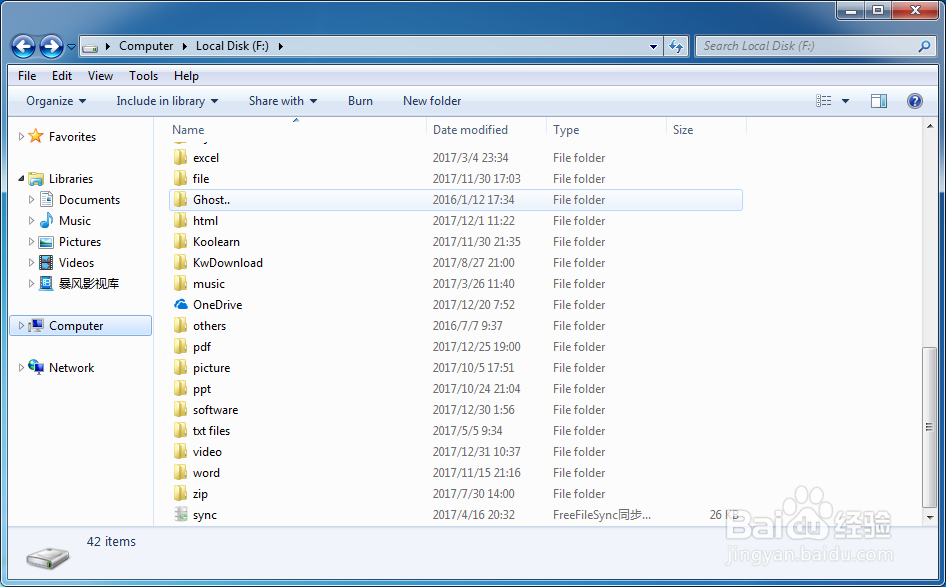Open the Tools menu
The width and height of the screenshot is (946, 587).
pos(144,76)
